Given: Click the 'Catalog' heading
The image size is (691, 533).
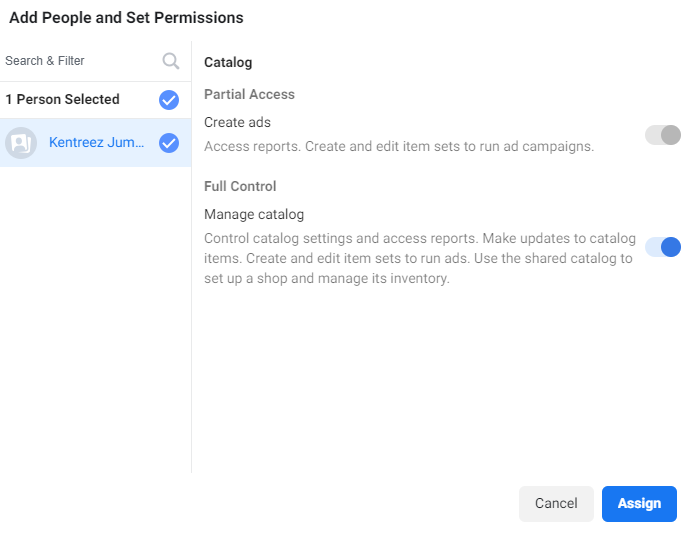Looking at the screenshot, I should pyautogui.click(x=228, y=62).
